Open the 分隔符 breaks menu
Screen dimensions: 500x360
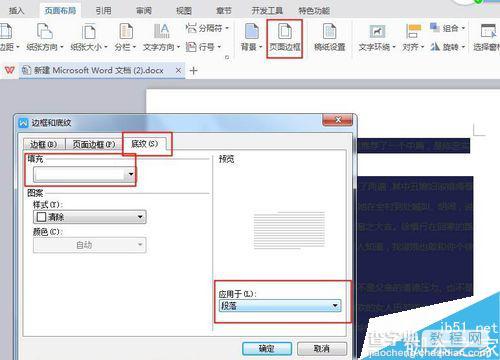(x=207, y=28)
